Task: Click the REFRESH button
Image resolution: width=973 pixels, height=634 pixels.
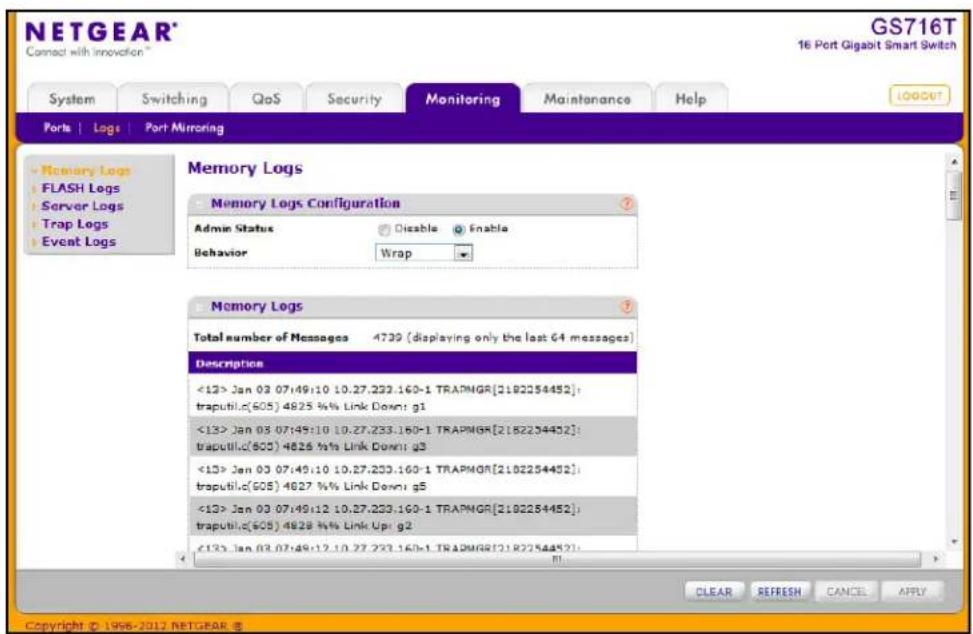Action: point(779,592)
